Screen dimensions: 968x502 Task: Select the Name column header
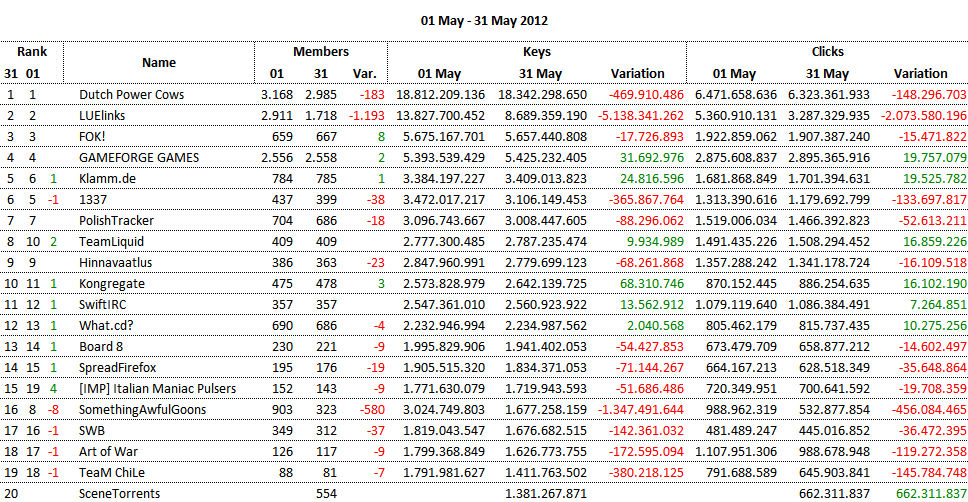[x=159, y=62]
